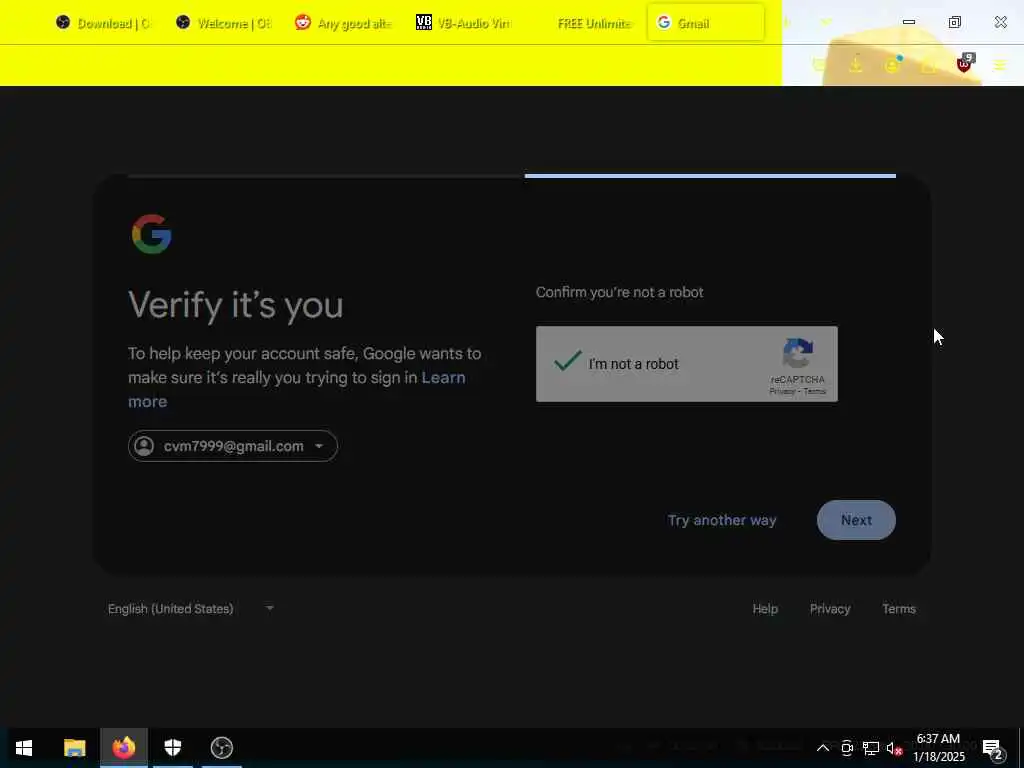The width and height of the screenshot is (1024, 768).
Task: Open Windows Security from taskbar
Action: [x=172, y=748]
